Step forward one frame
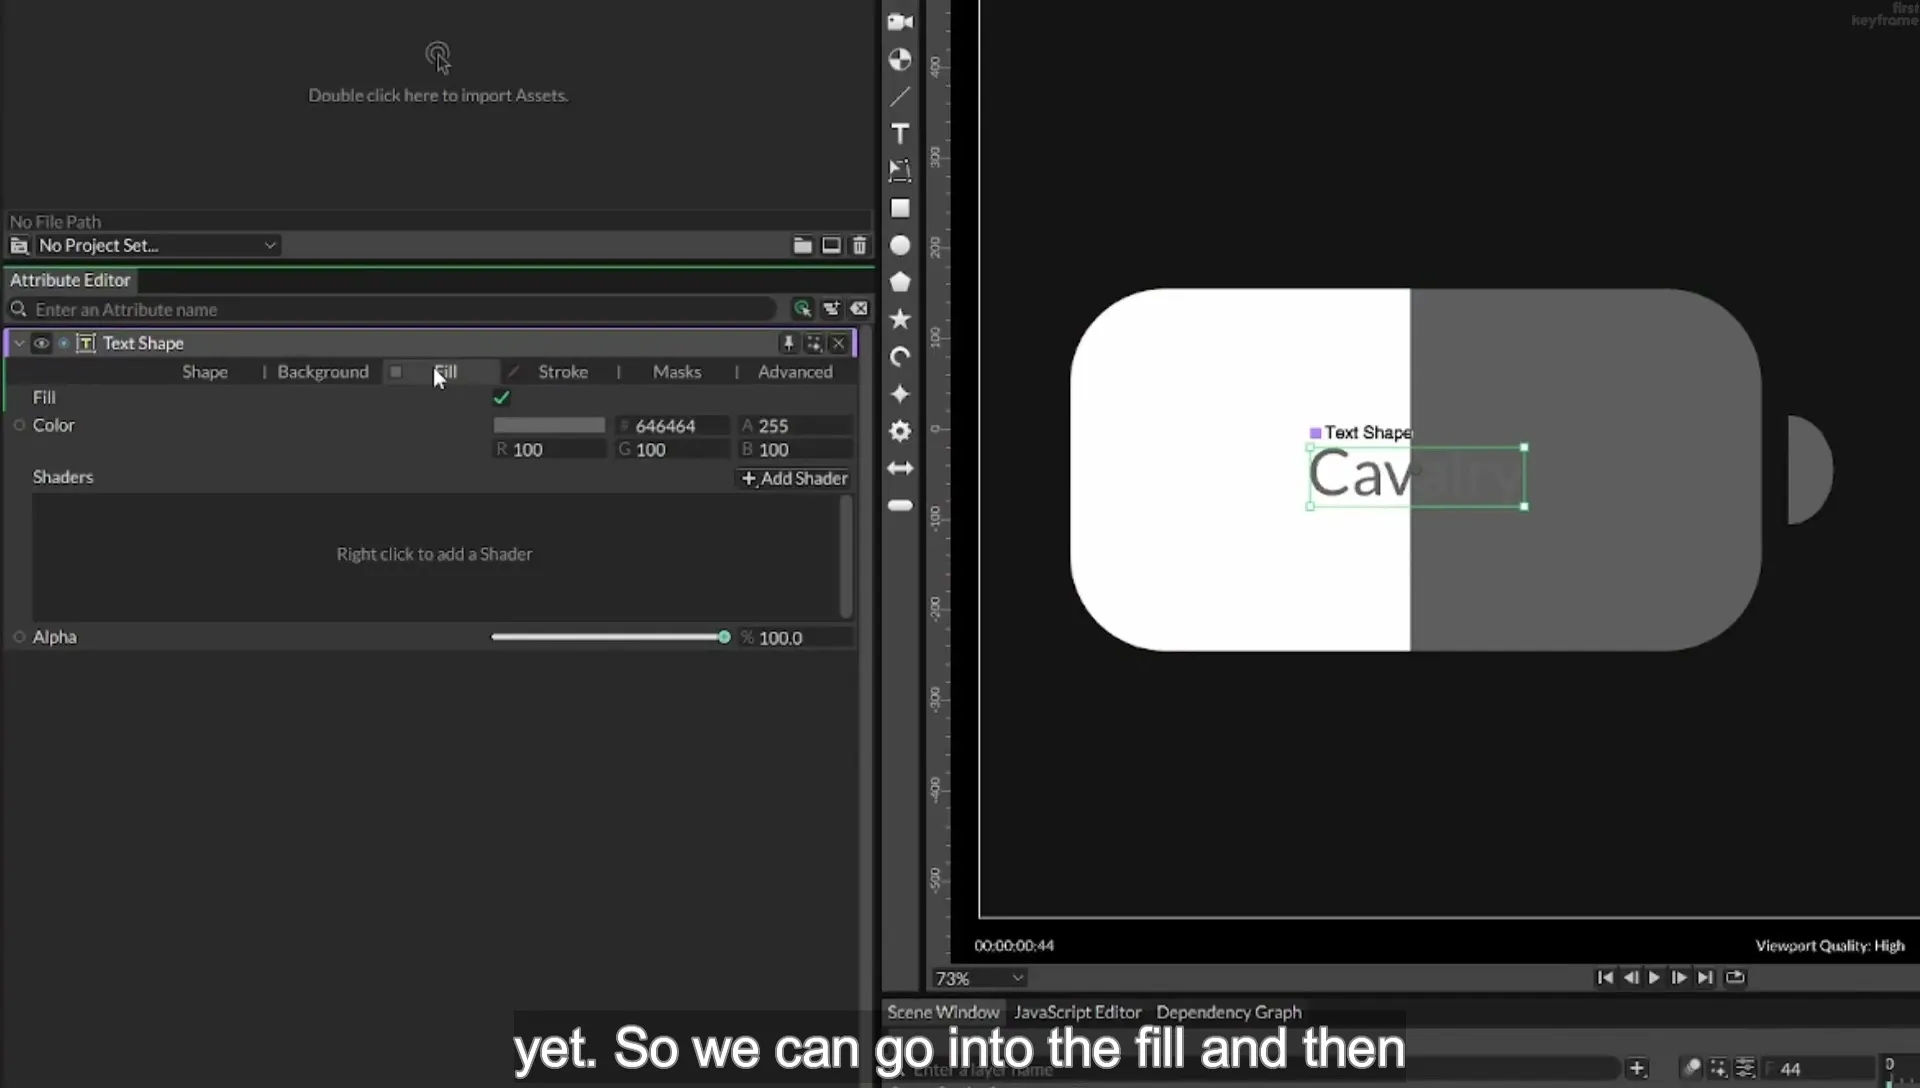 [1679, 977]
